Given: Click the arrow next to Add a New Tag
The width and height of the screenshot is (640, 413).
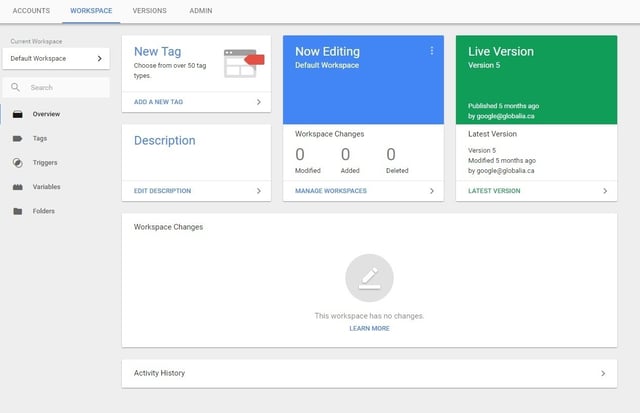Looking at the screenshot, I should click(259, 102).
